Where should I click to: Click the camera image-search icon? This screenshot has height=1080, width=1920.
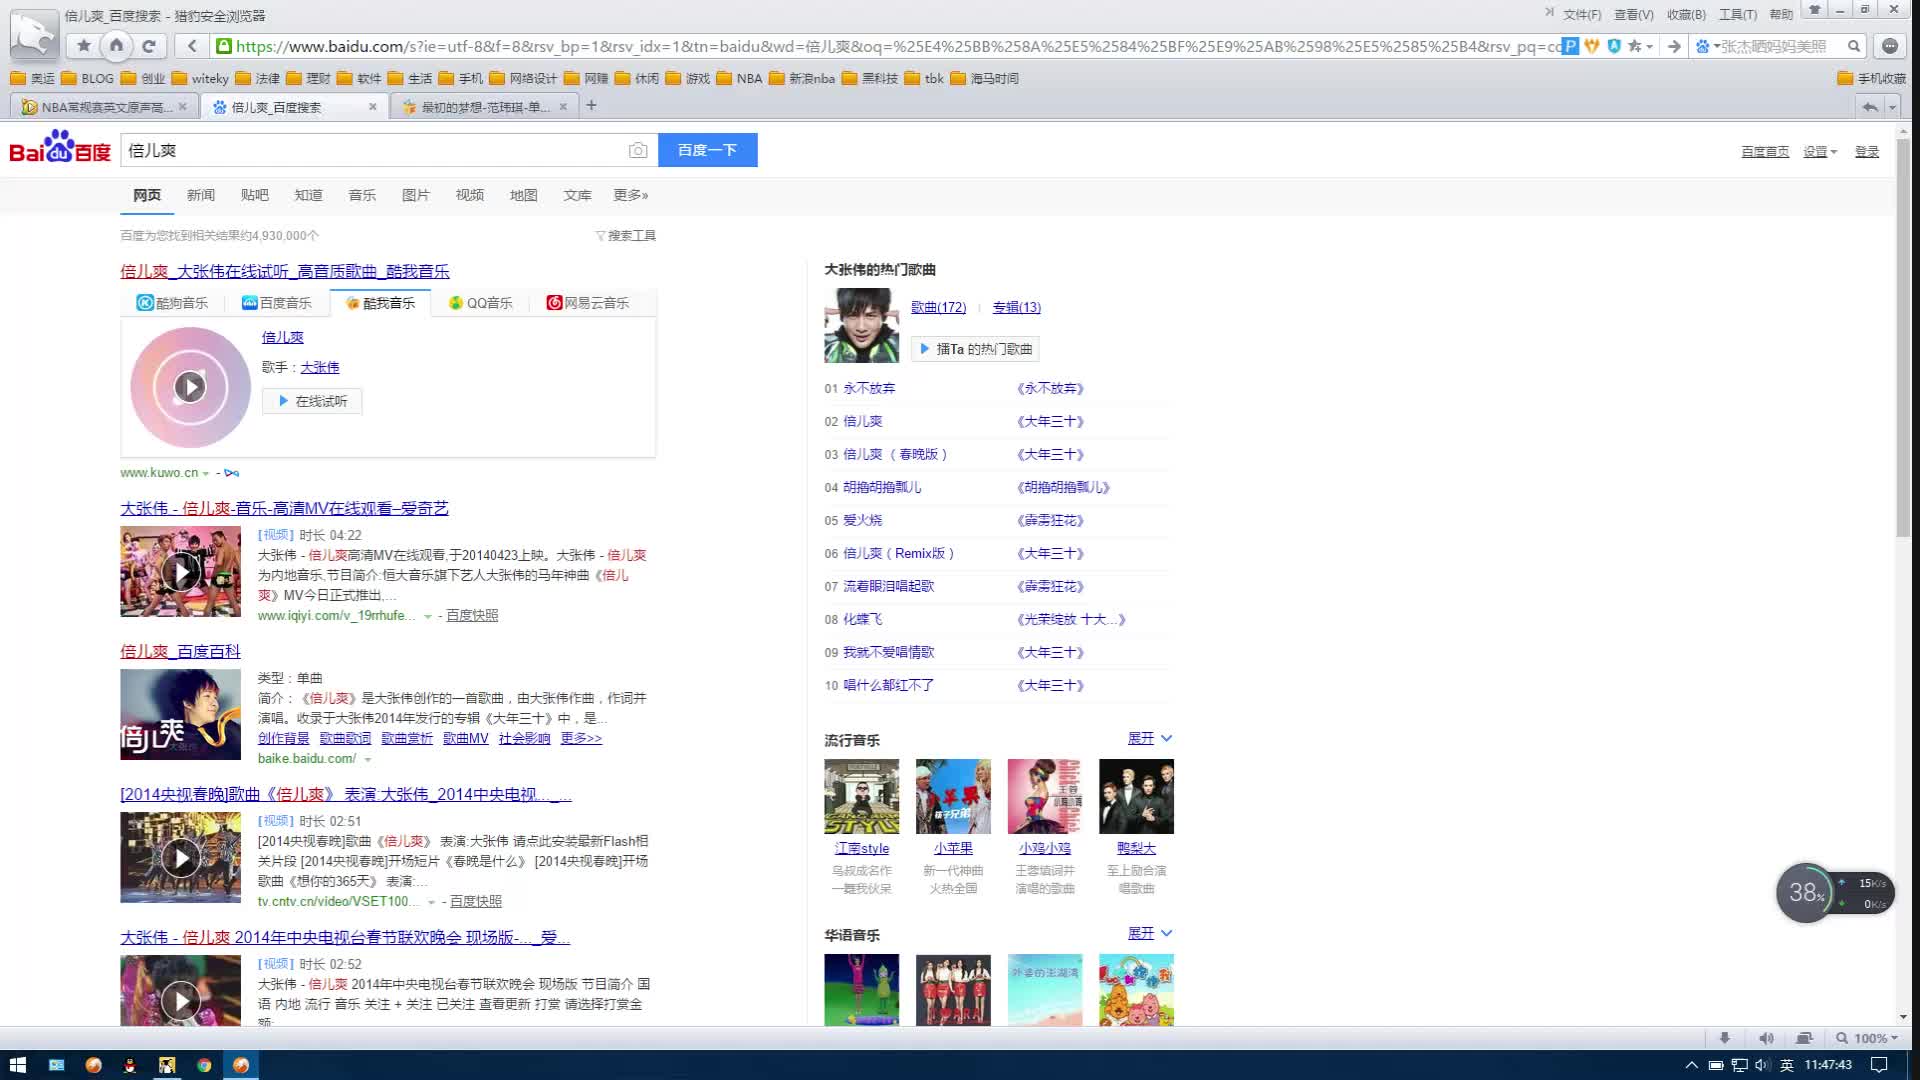[x=638, y=150]
